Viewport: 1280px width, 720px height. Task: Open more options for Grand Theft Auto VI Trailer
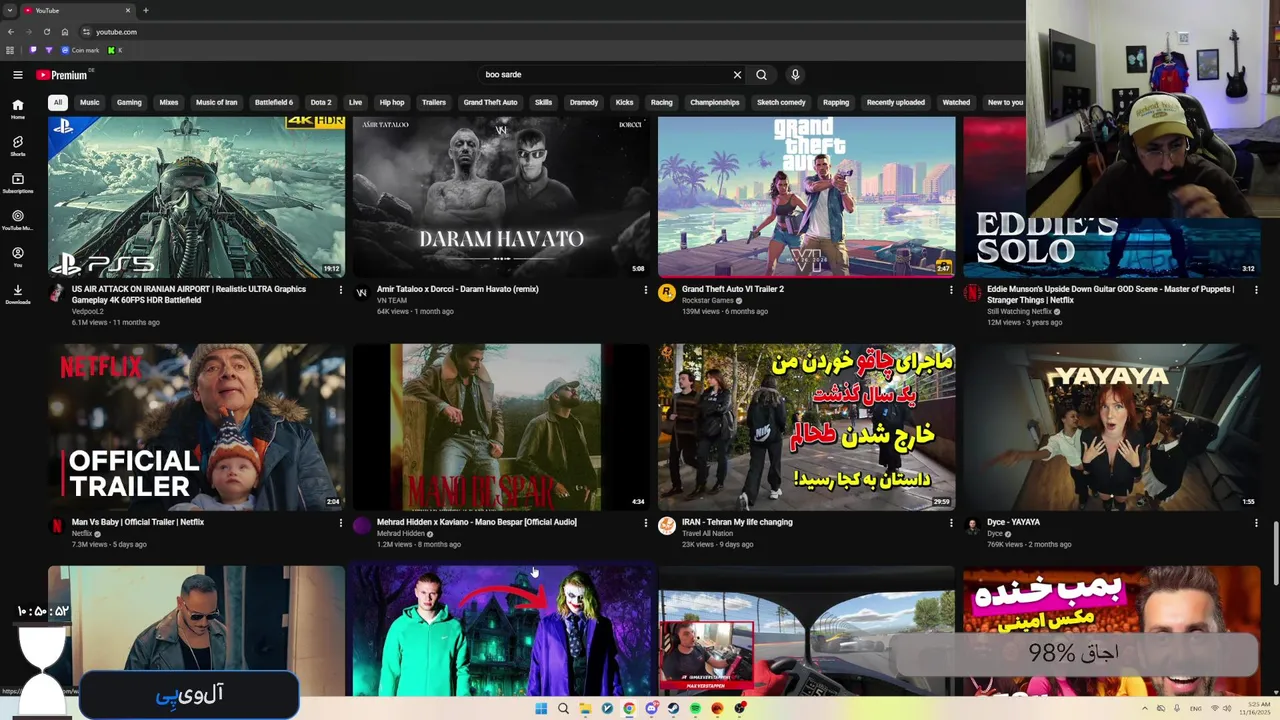(951, 290)
